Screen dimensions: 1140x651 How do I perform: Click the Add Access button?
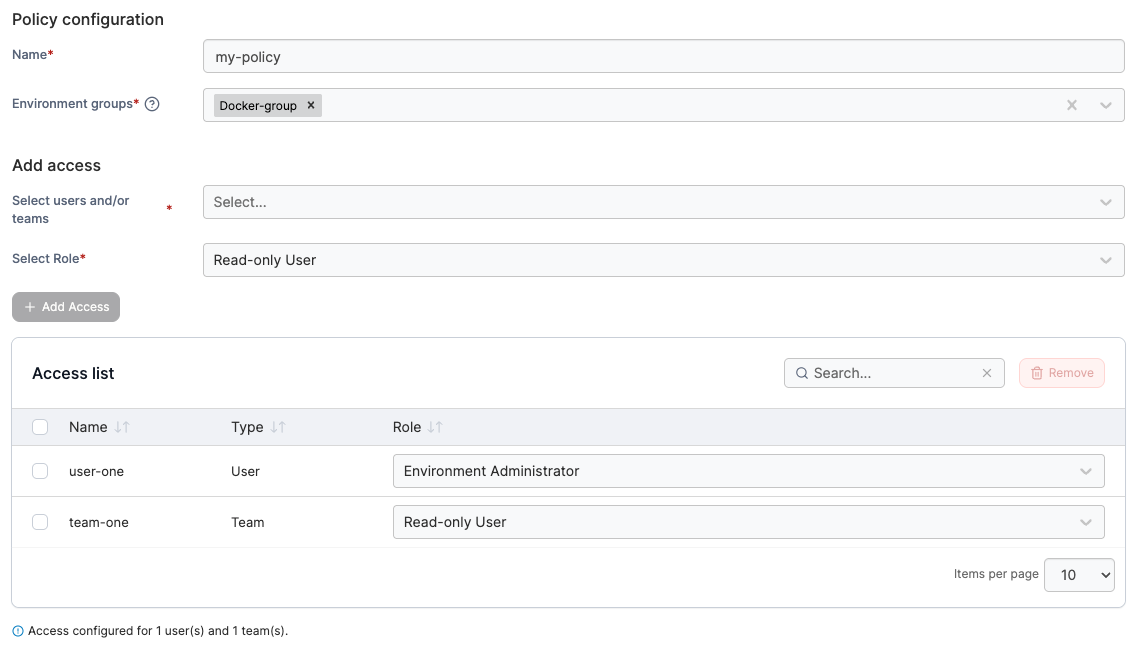[x=66, y=307]
